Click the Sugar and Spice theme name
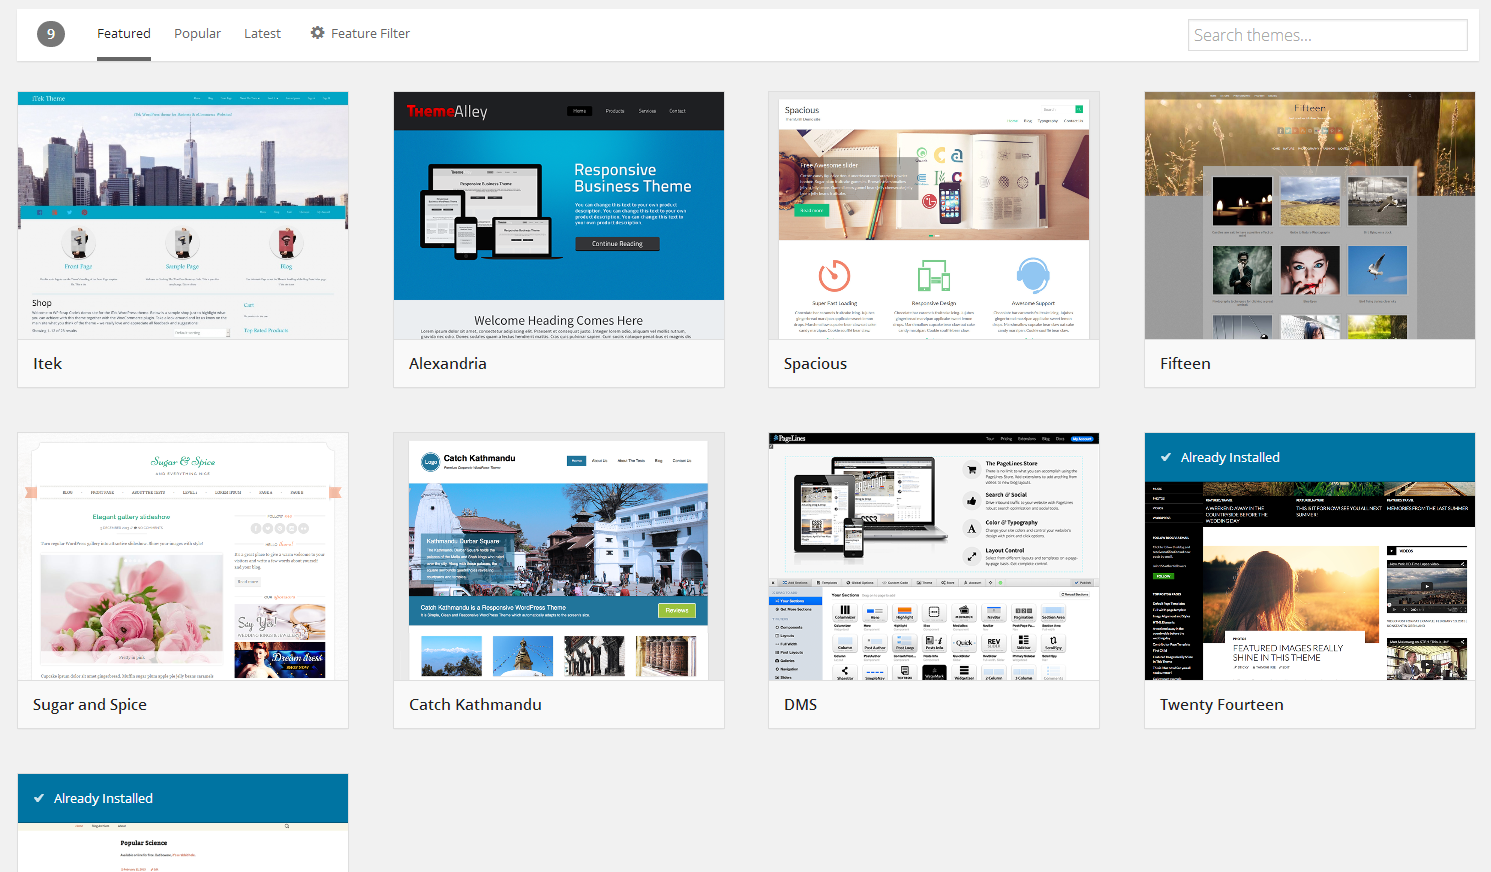Viewport: 1491px width, 872px height. [90, 705]
